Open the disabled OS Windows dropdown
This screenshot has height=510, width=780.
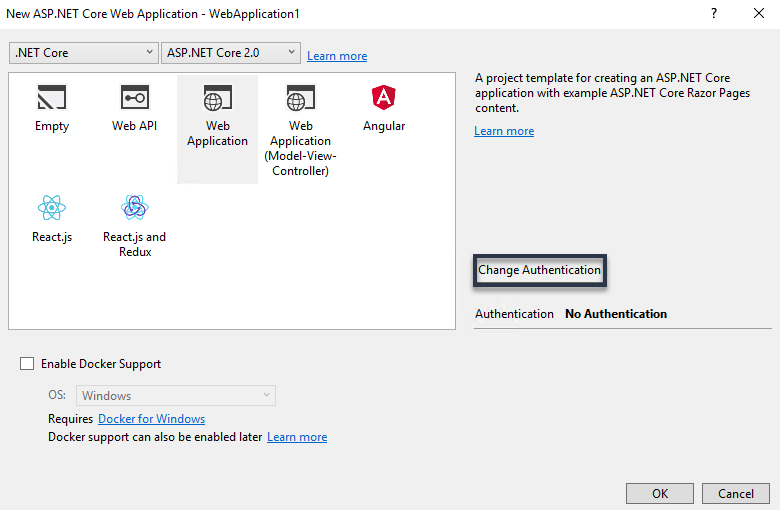pos(176,396)
